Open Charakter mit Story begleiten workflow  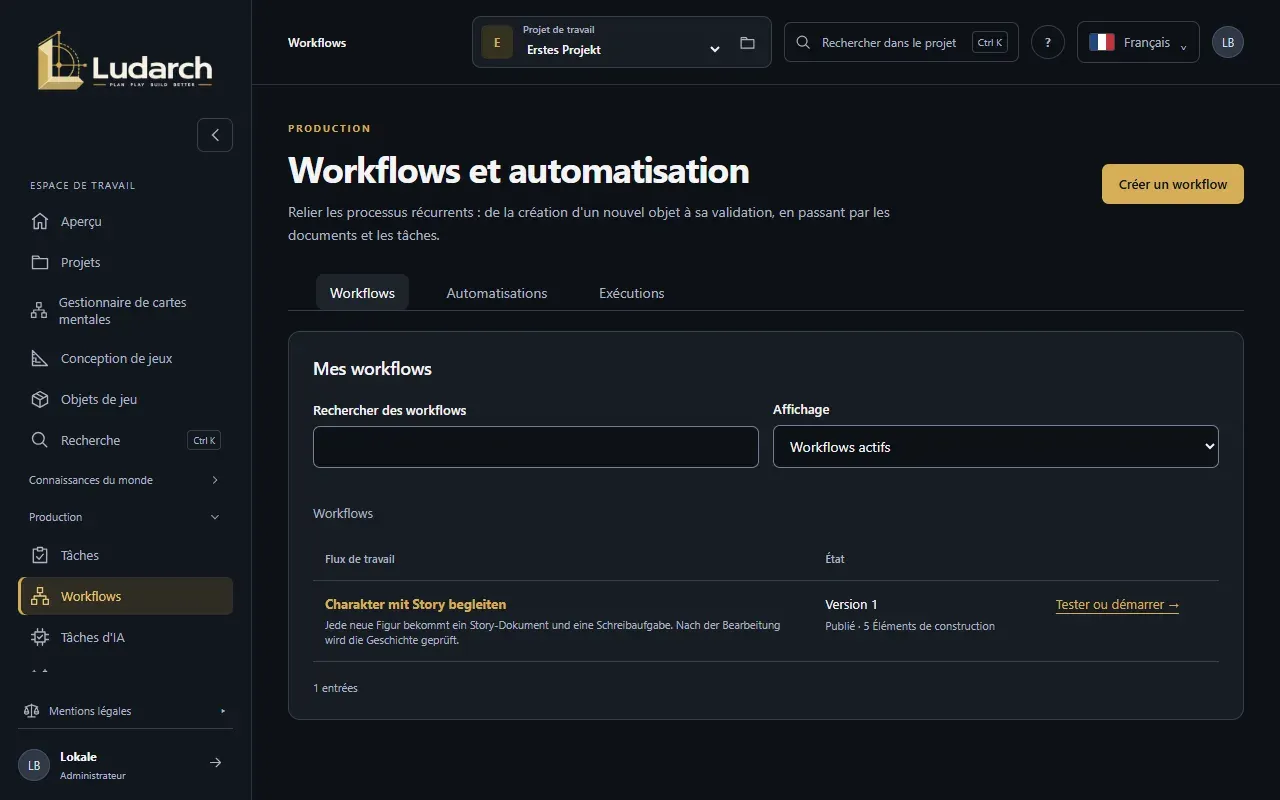coord(416,604)
